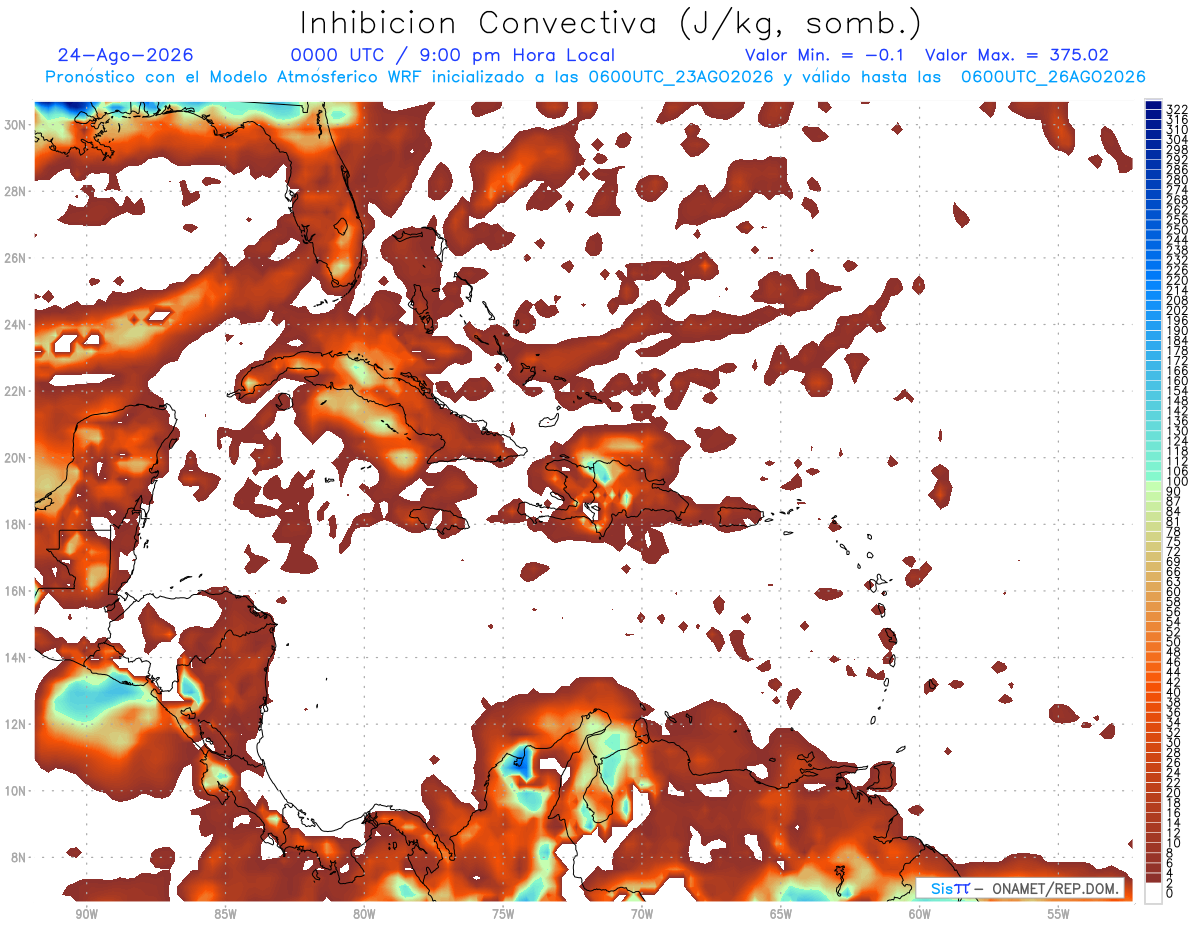Screen dimensions: 1200x927
Task: Click the colorbar value 30
Action: click(x=1174, y=741)
